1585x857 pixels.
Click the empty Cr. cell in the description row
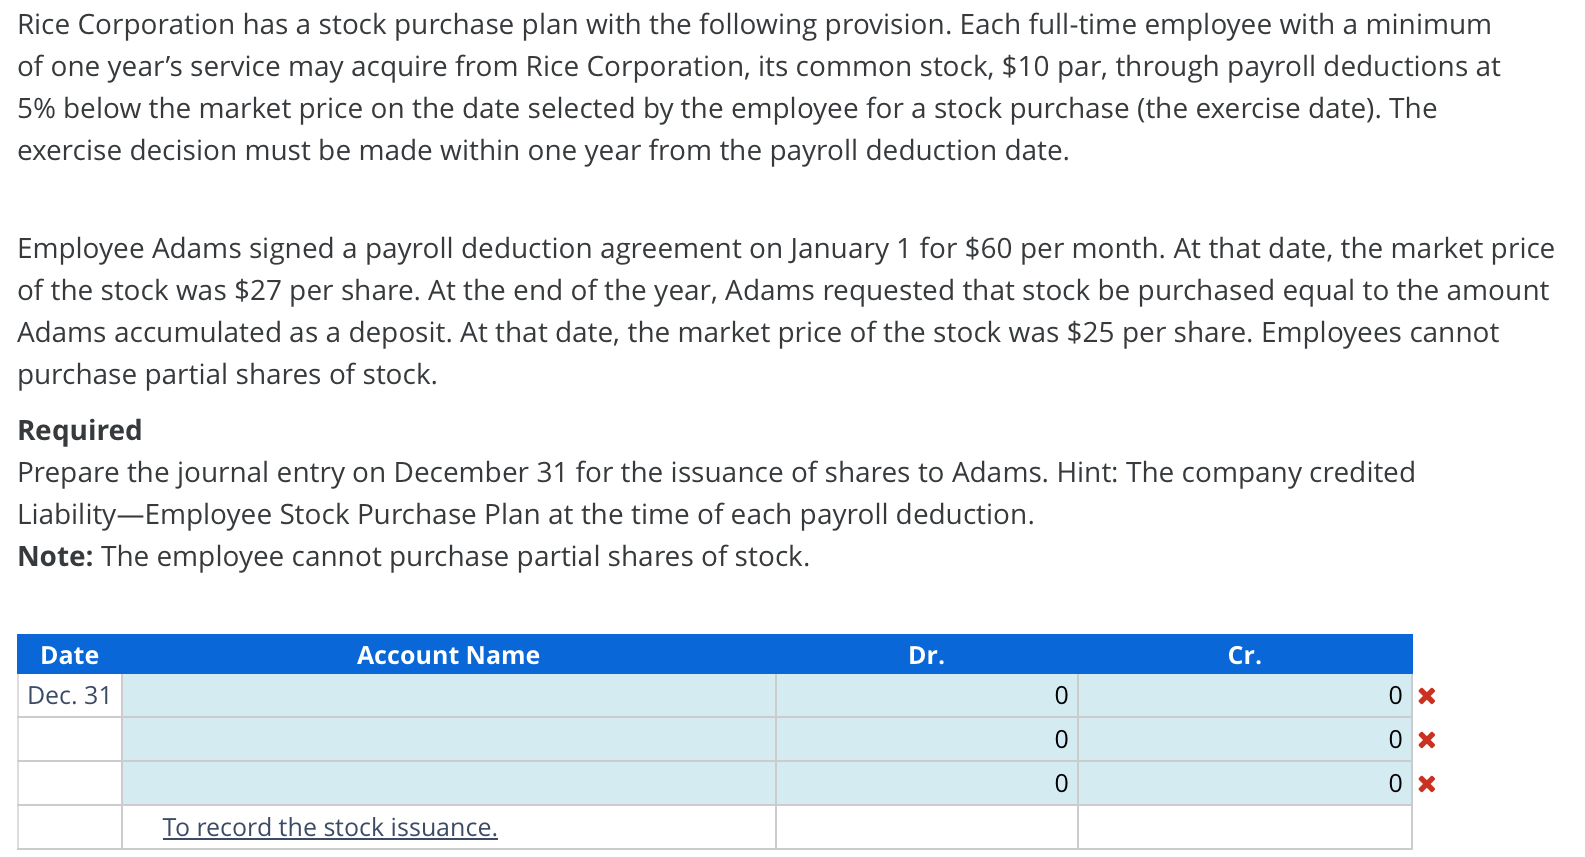click(x=1244, y=828)
